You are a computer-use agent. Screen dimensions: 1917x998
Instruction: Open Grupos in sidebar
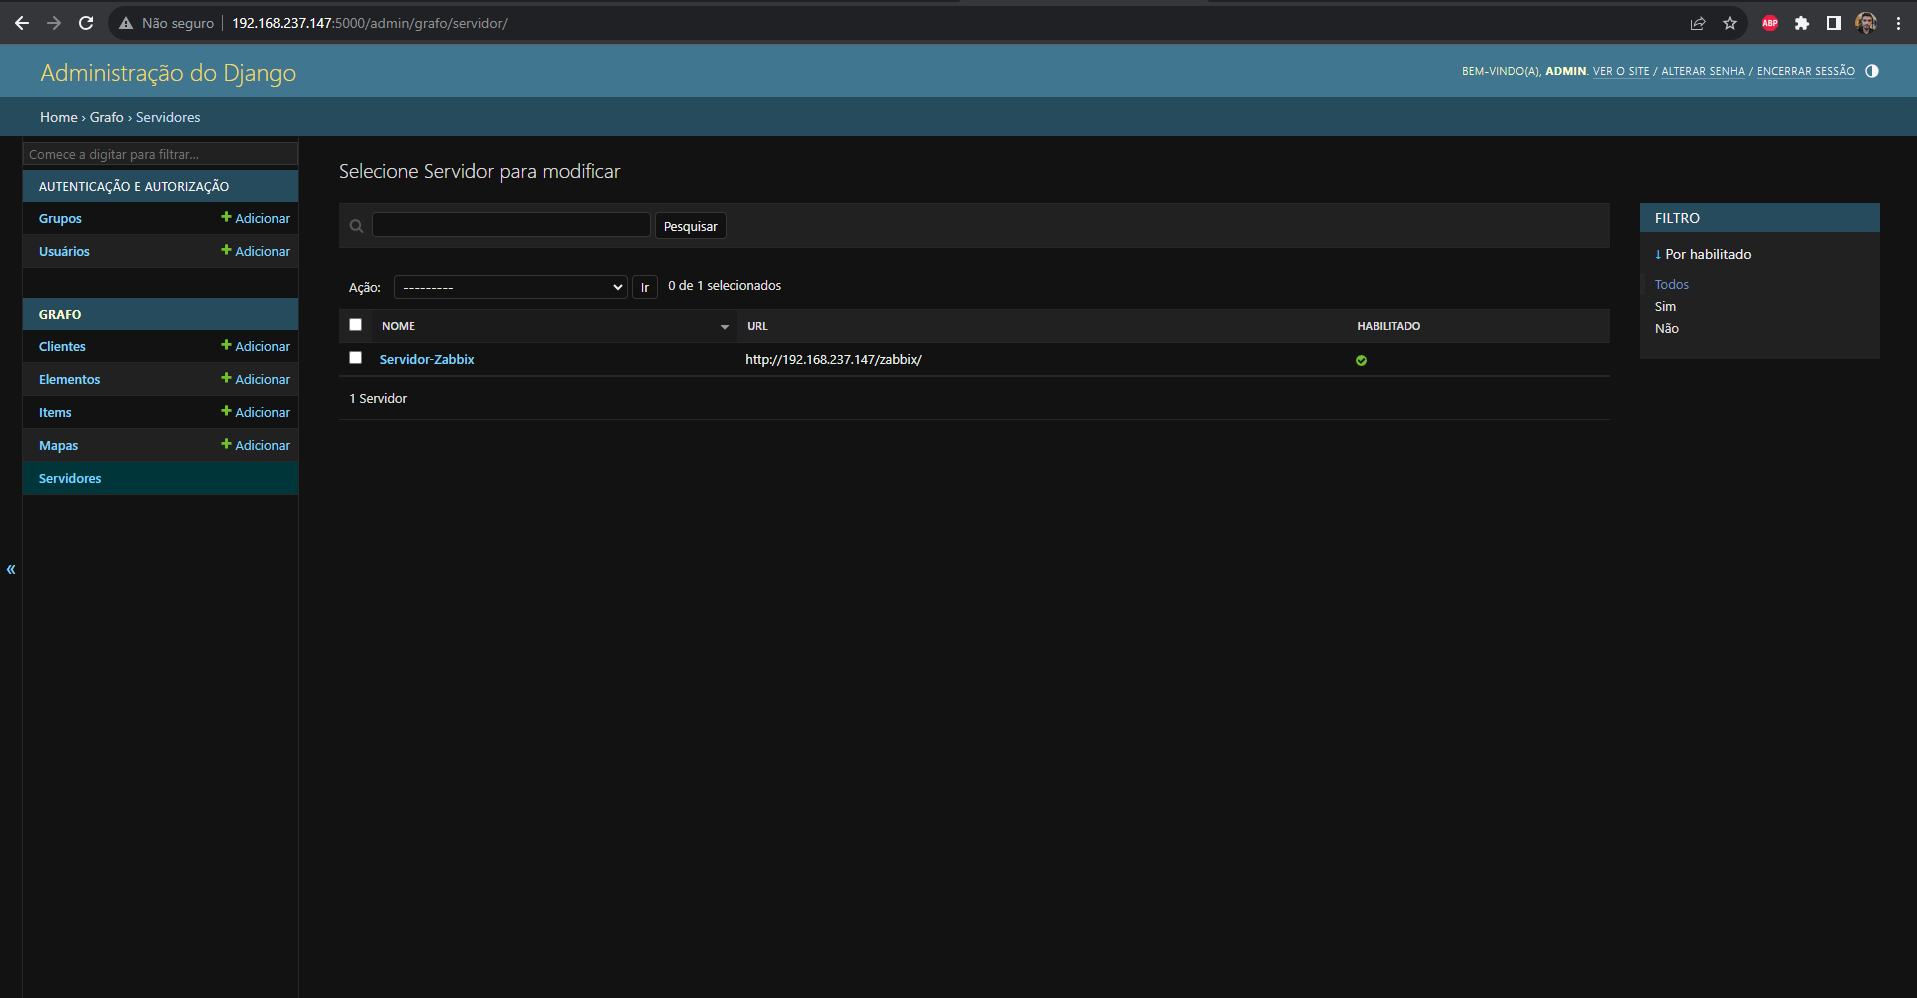(60, 219)
